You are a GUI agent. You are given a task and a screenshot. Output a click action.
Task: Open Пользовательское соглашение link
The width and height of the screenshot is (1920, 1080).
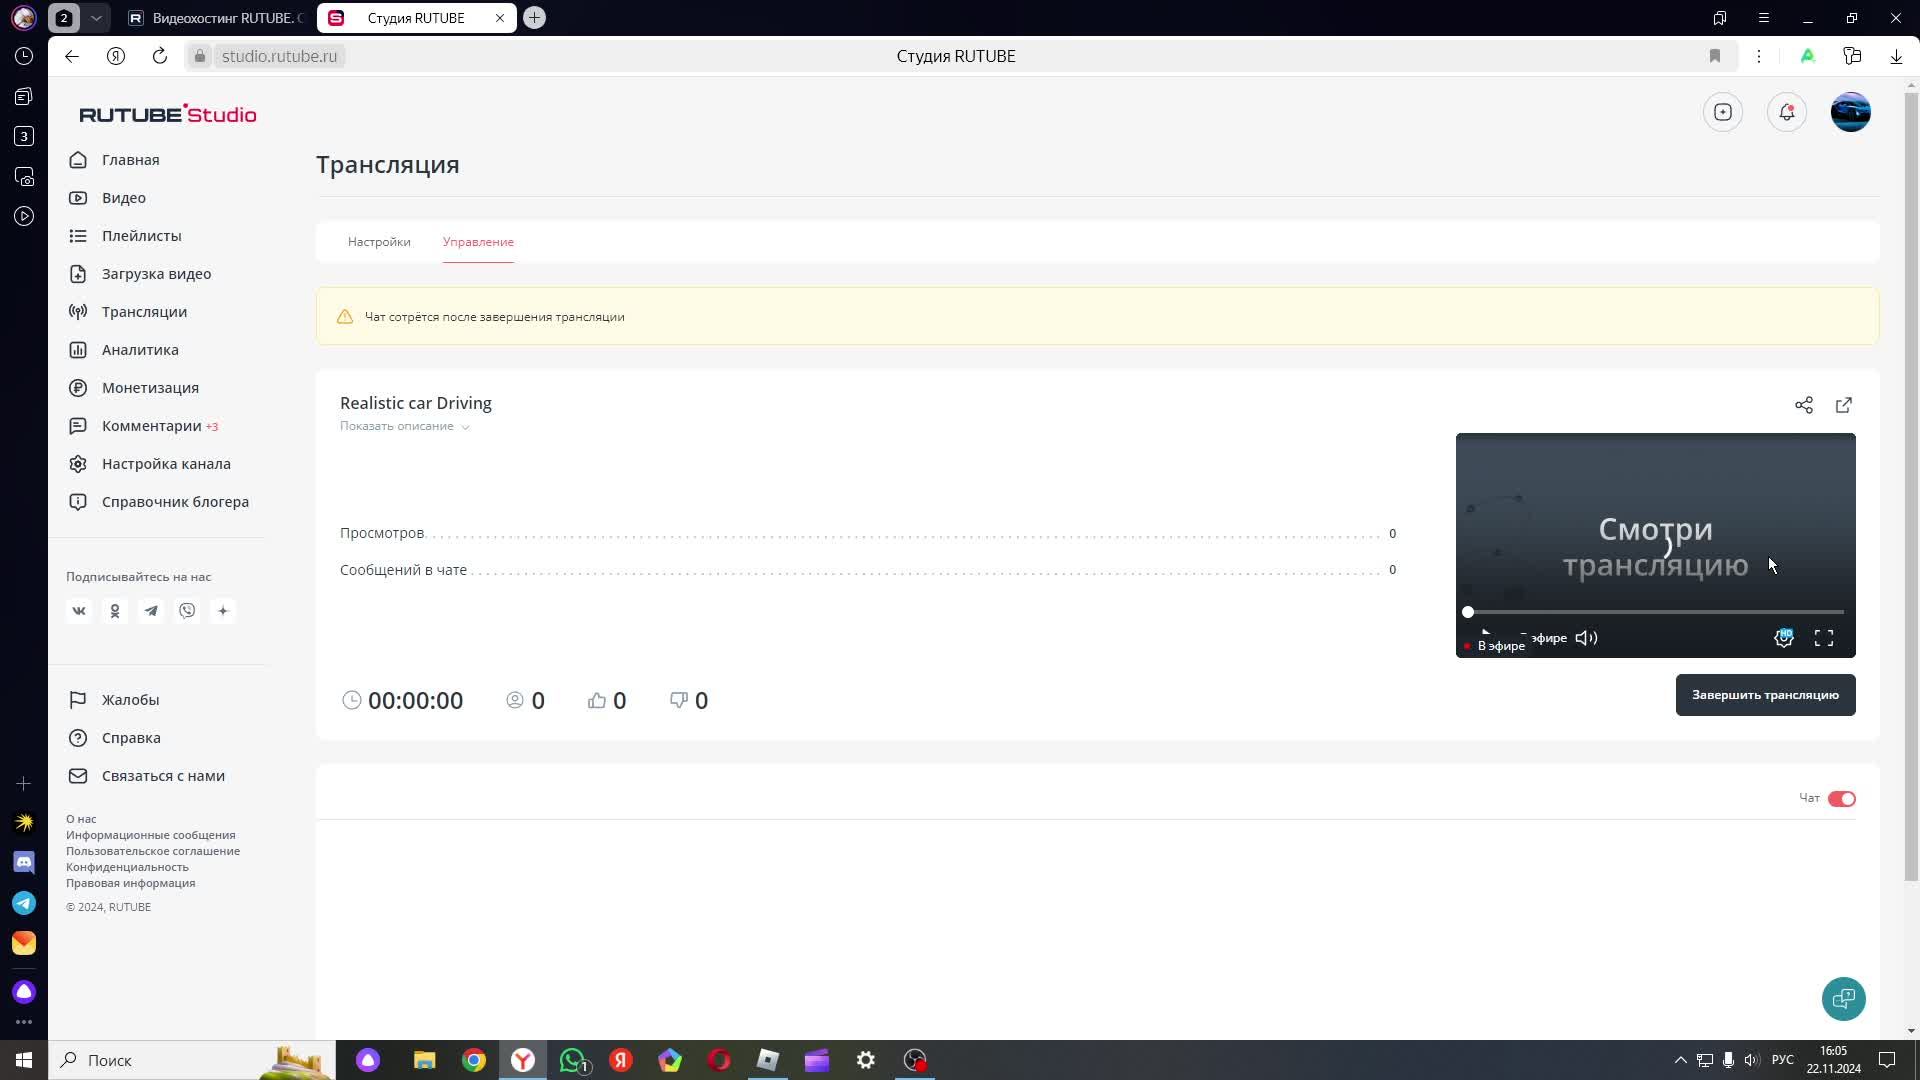[x=153, y=851]
